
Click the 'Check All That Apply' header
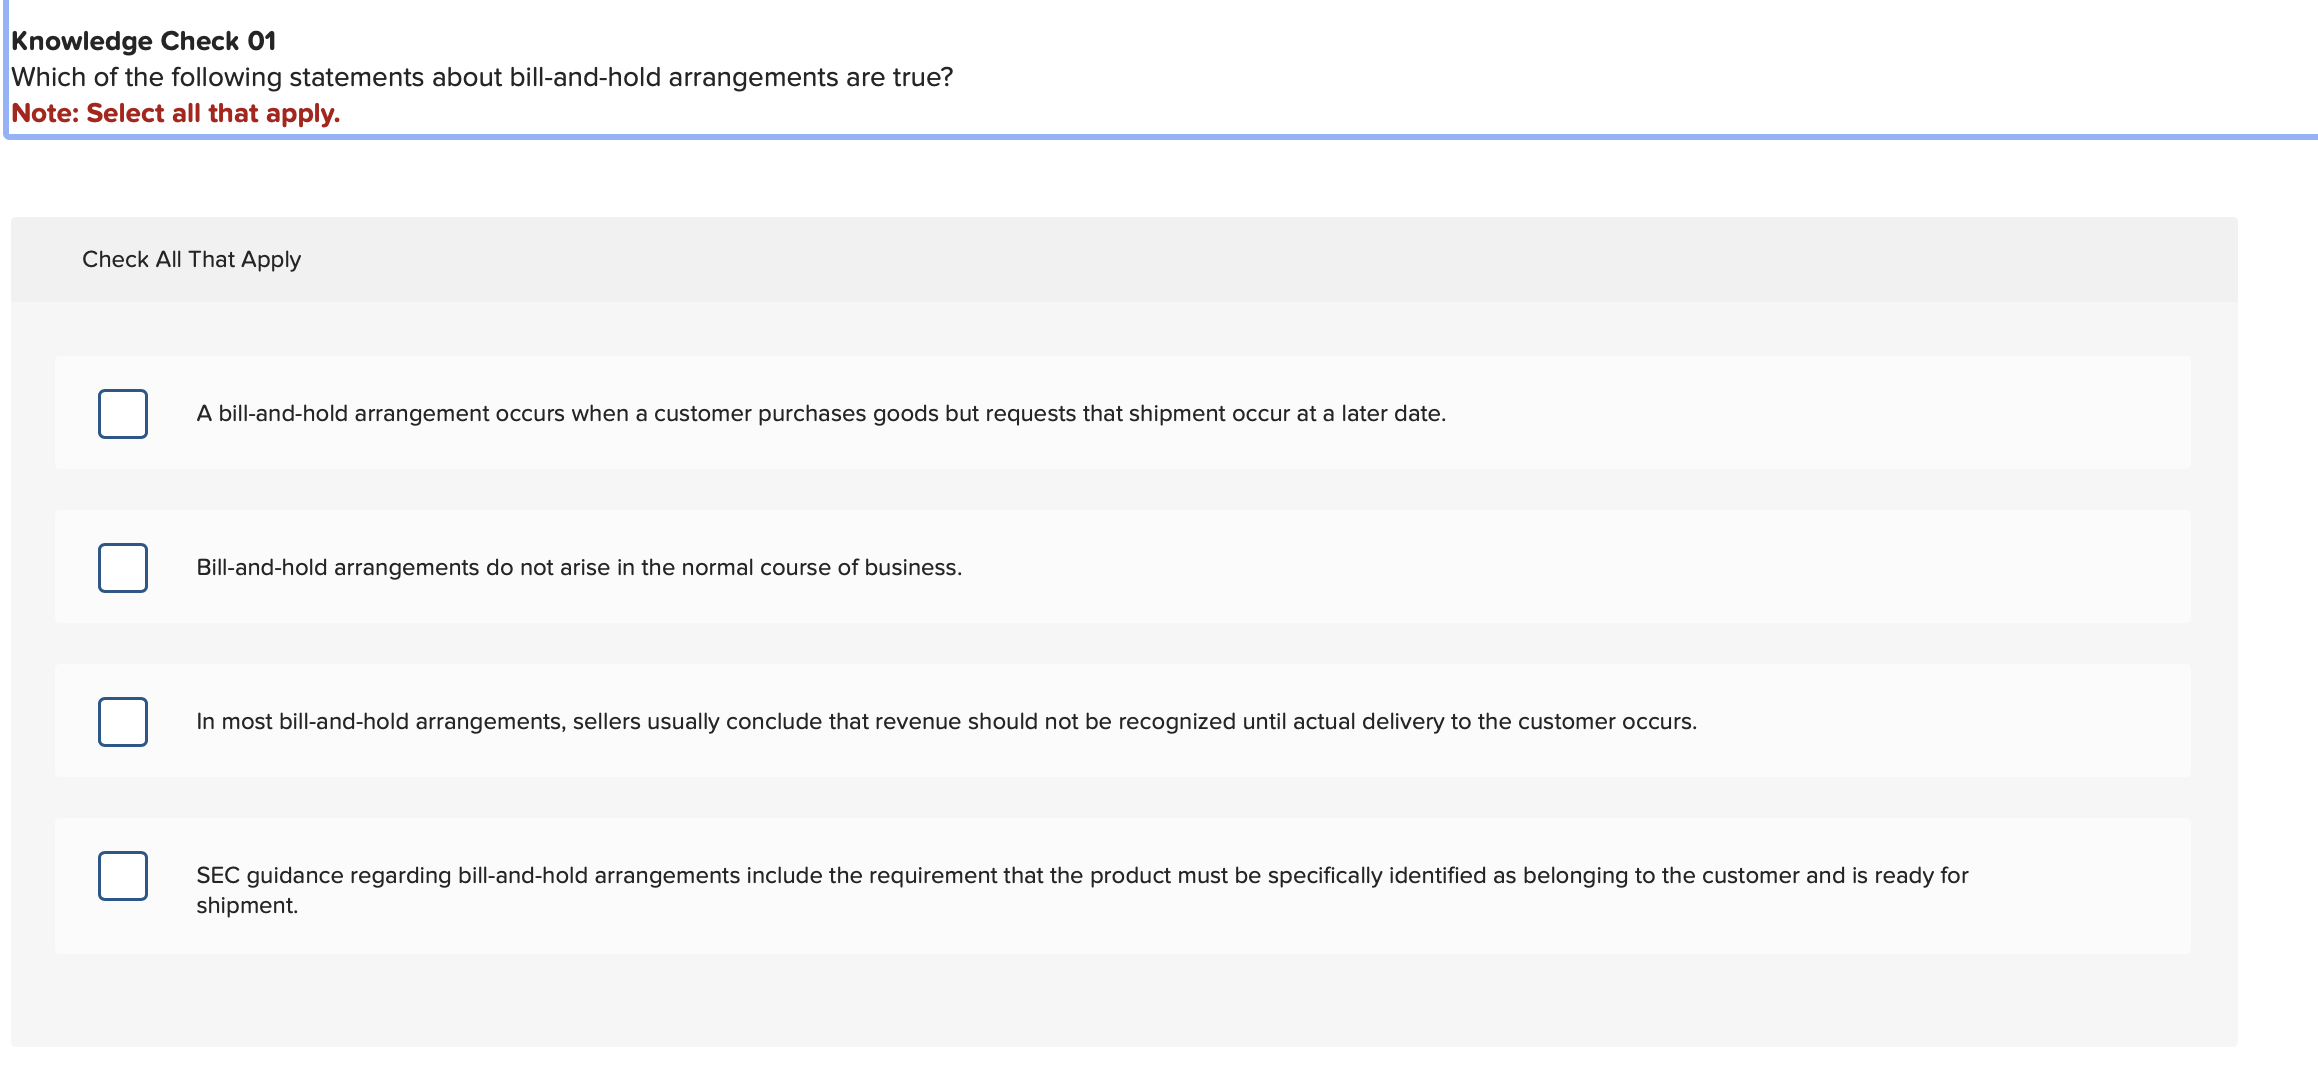coord(191,259)
